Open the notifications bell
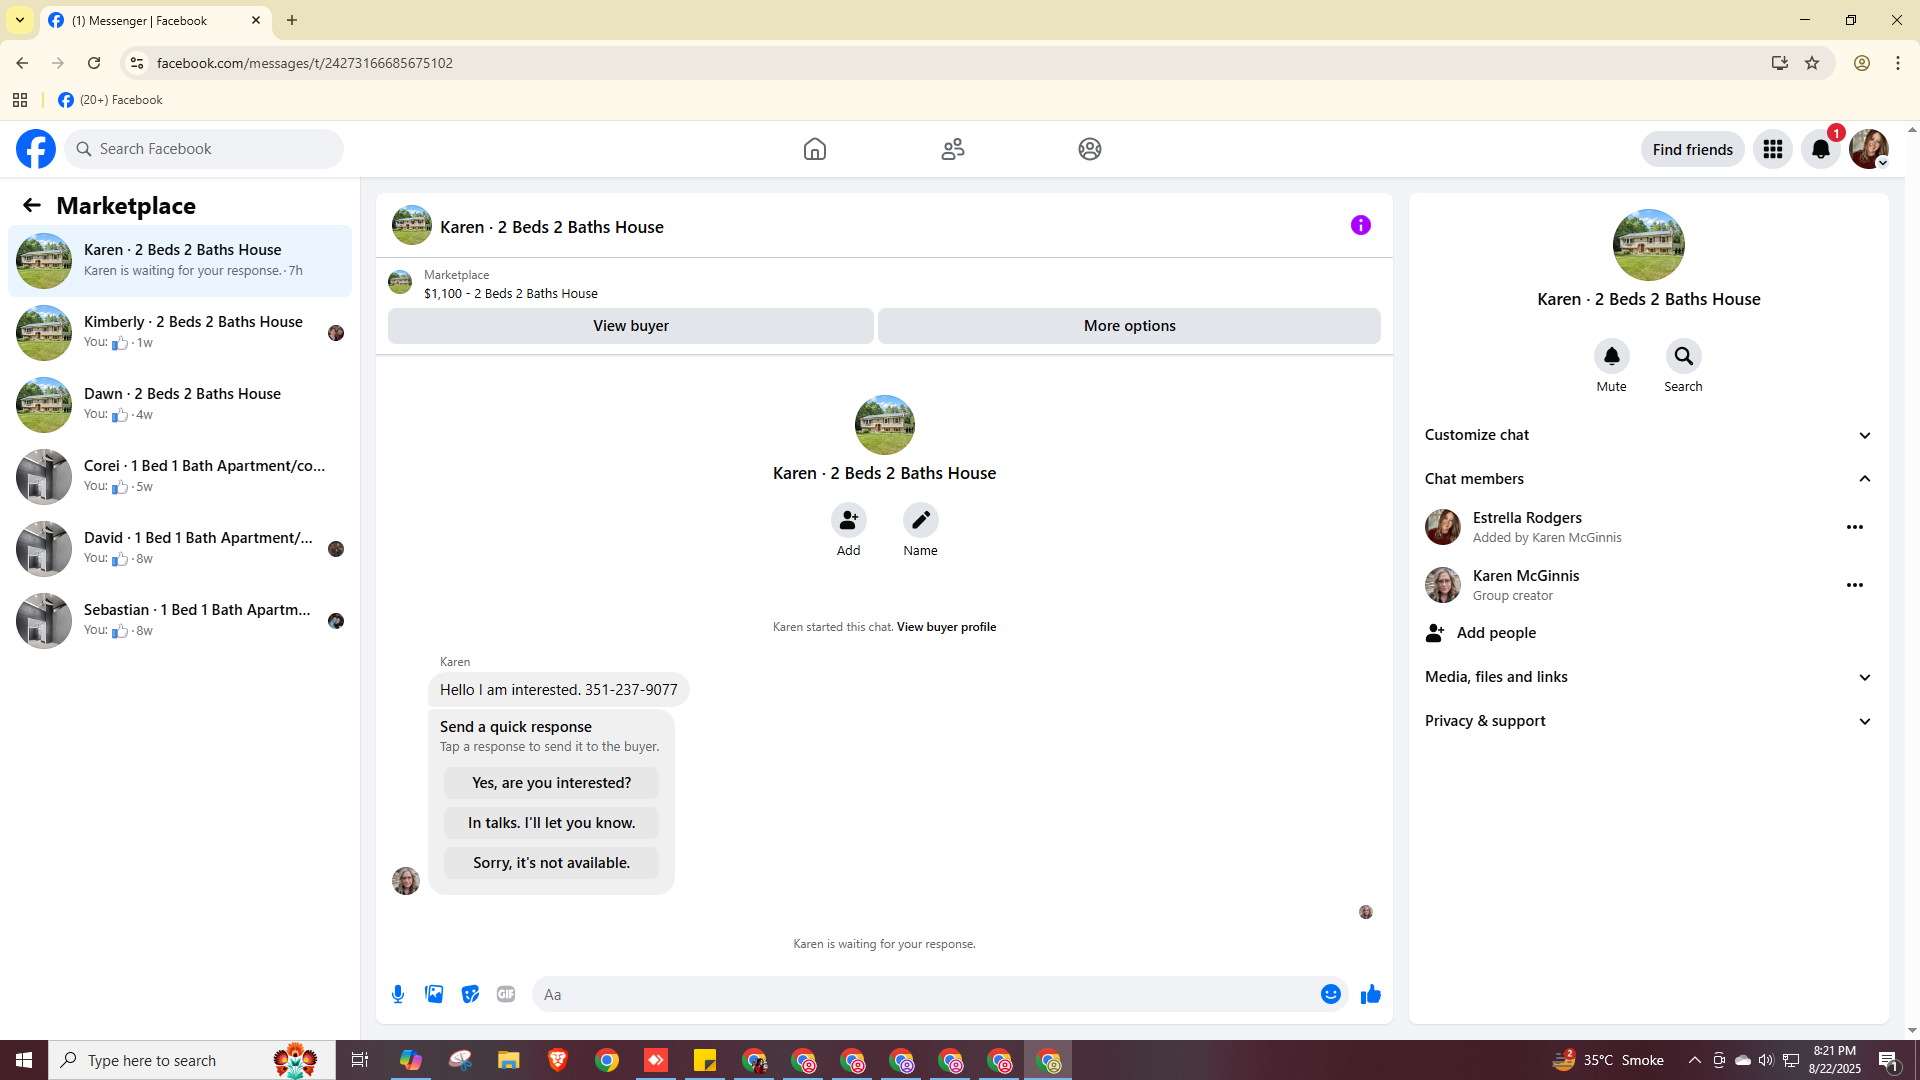1920x1080 pixels. (1820, 149)
